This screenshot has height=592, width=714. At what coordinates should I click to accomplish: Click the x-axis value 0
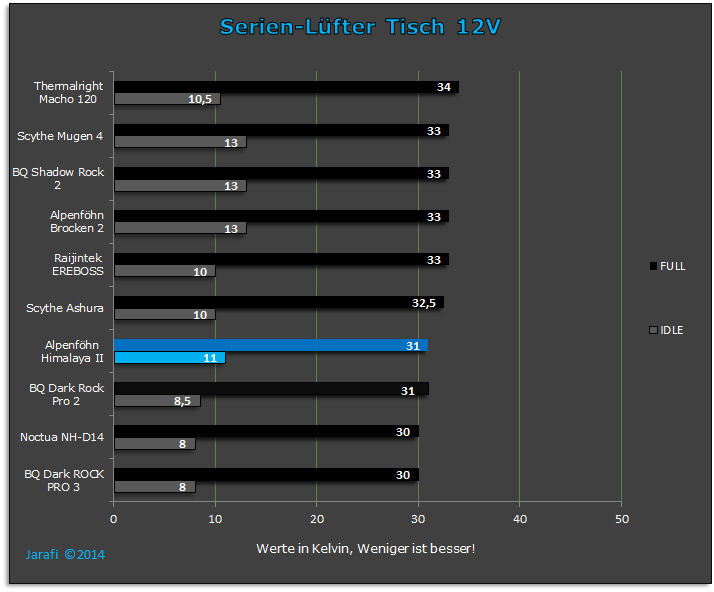click(113, 519)
